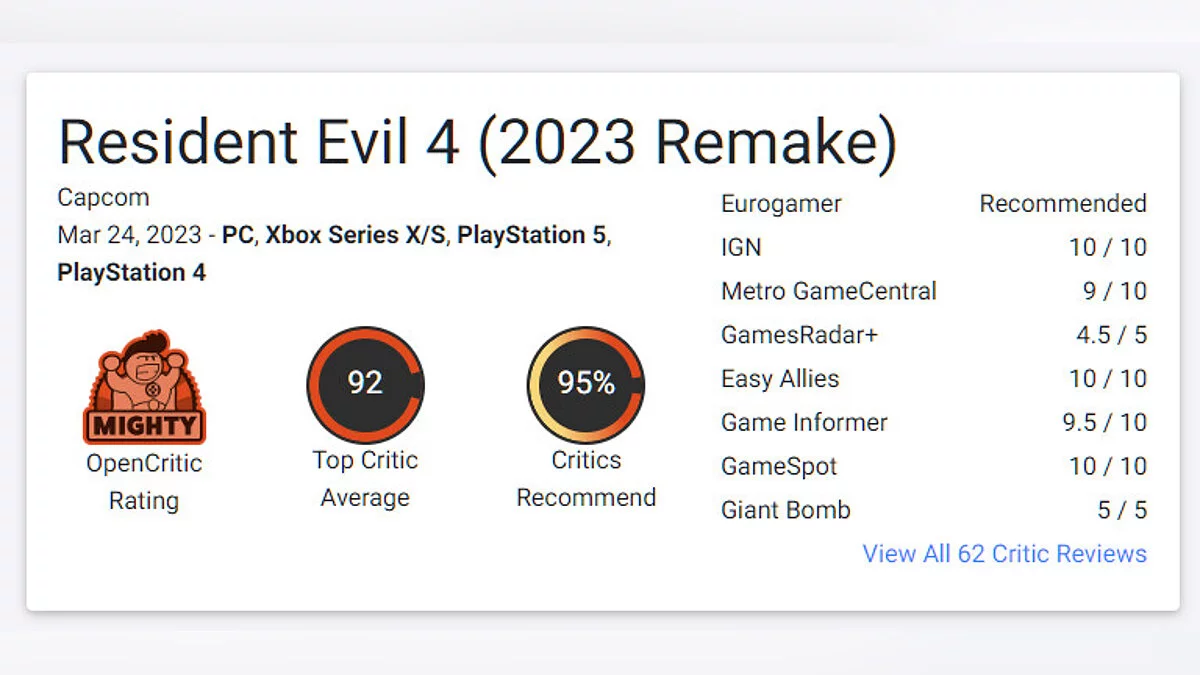Image resolution: width=1200 pixels, height=675 pixels.
Task: Click the Eurogamer Recommended verdict text
Action: pos(1062,204)
